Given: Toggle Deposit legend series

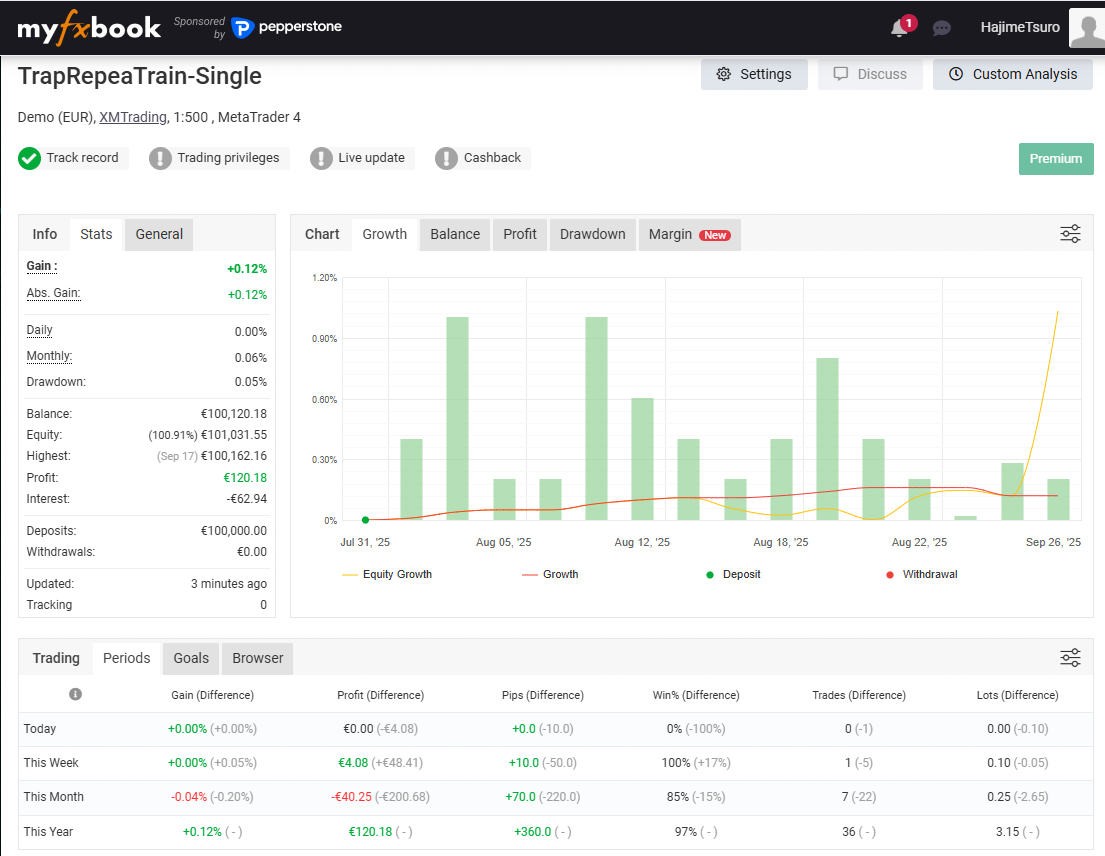Looking at the screenshot, I should coord(734,574).
